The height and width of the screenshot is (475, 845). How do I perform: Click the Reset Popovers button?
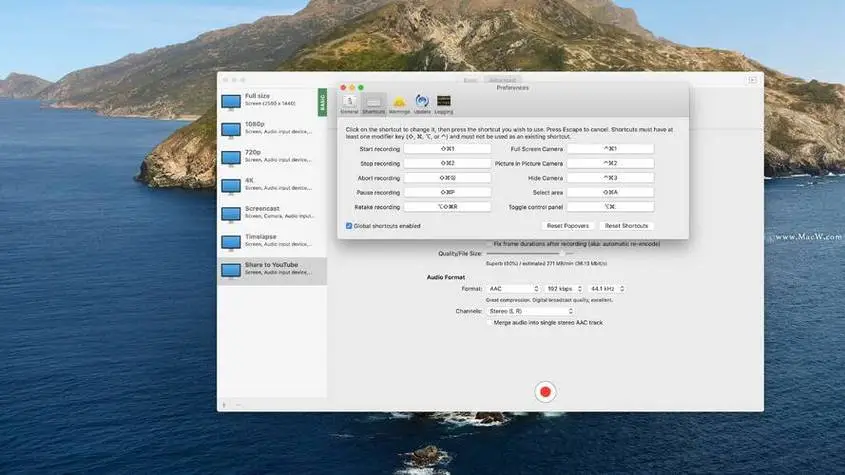(567, 226)
